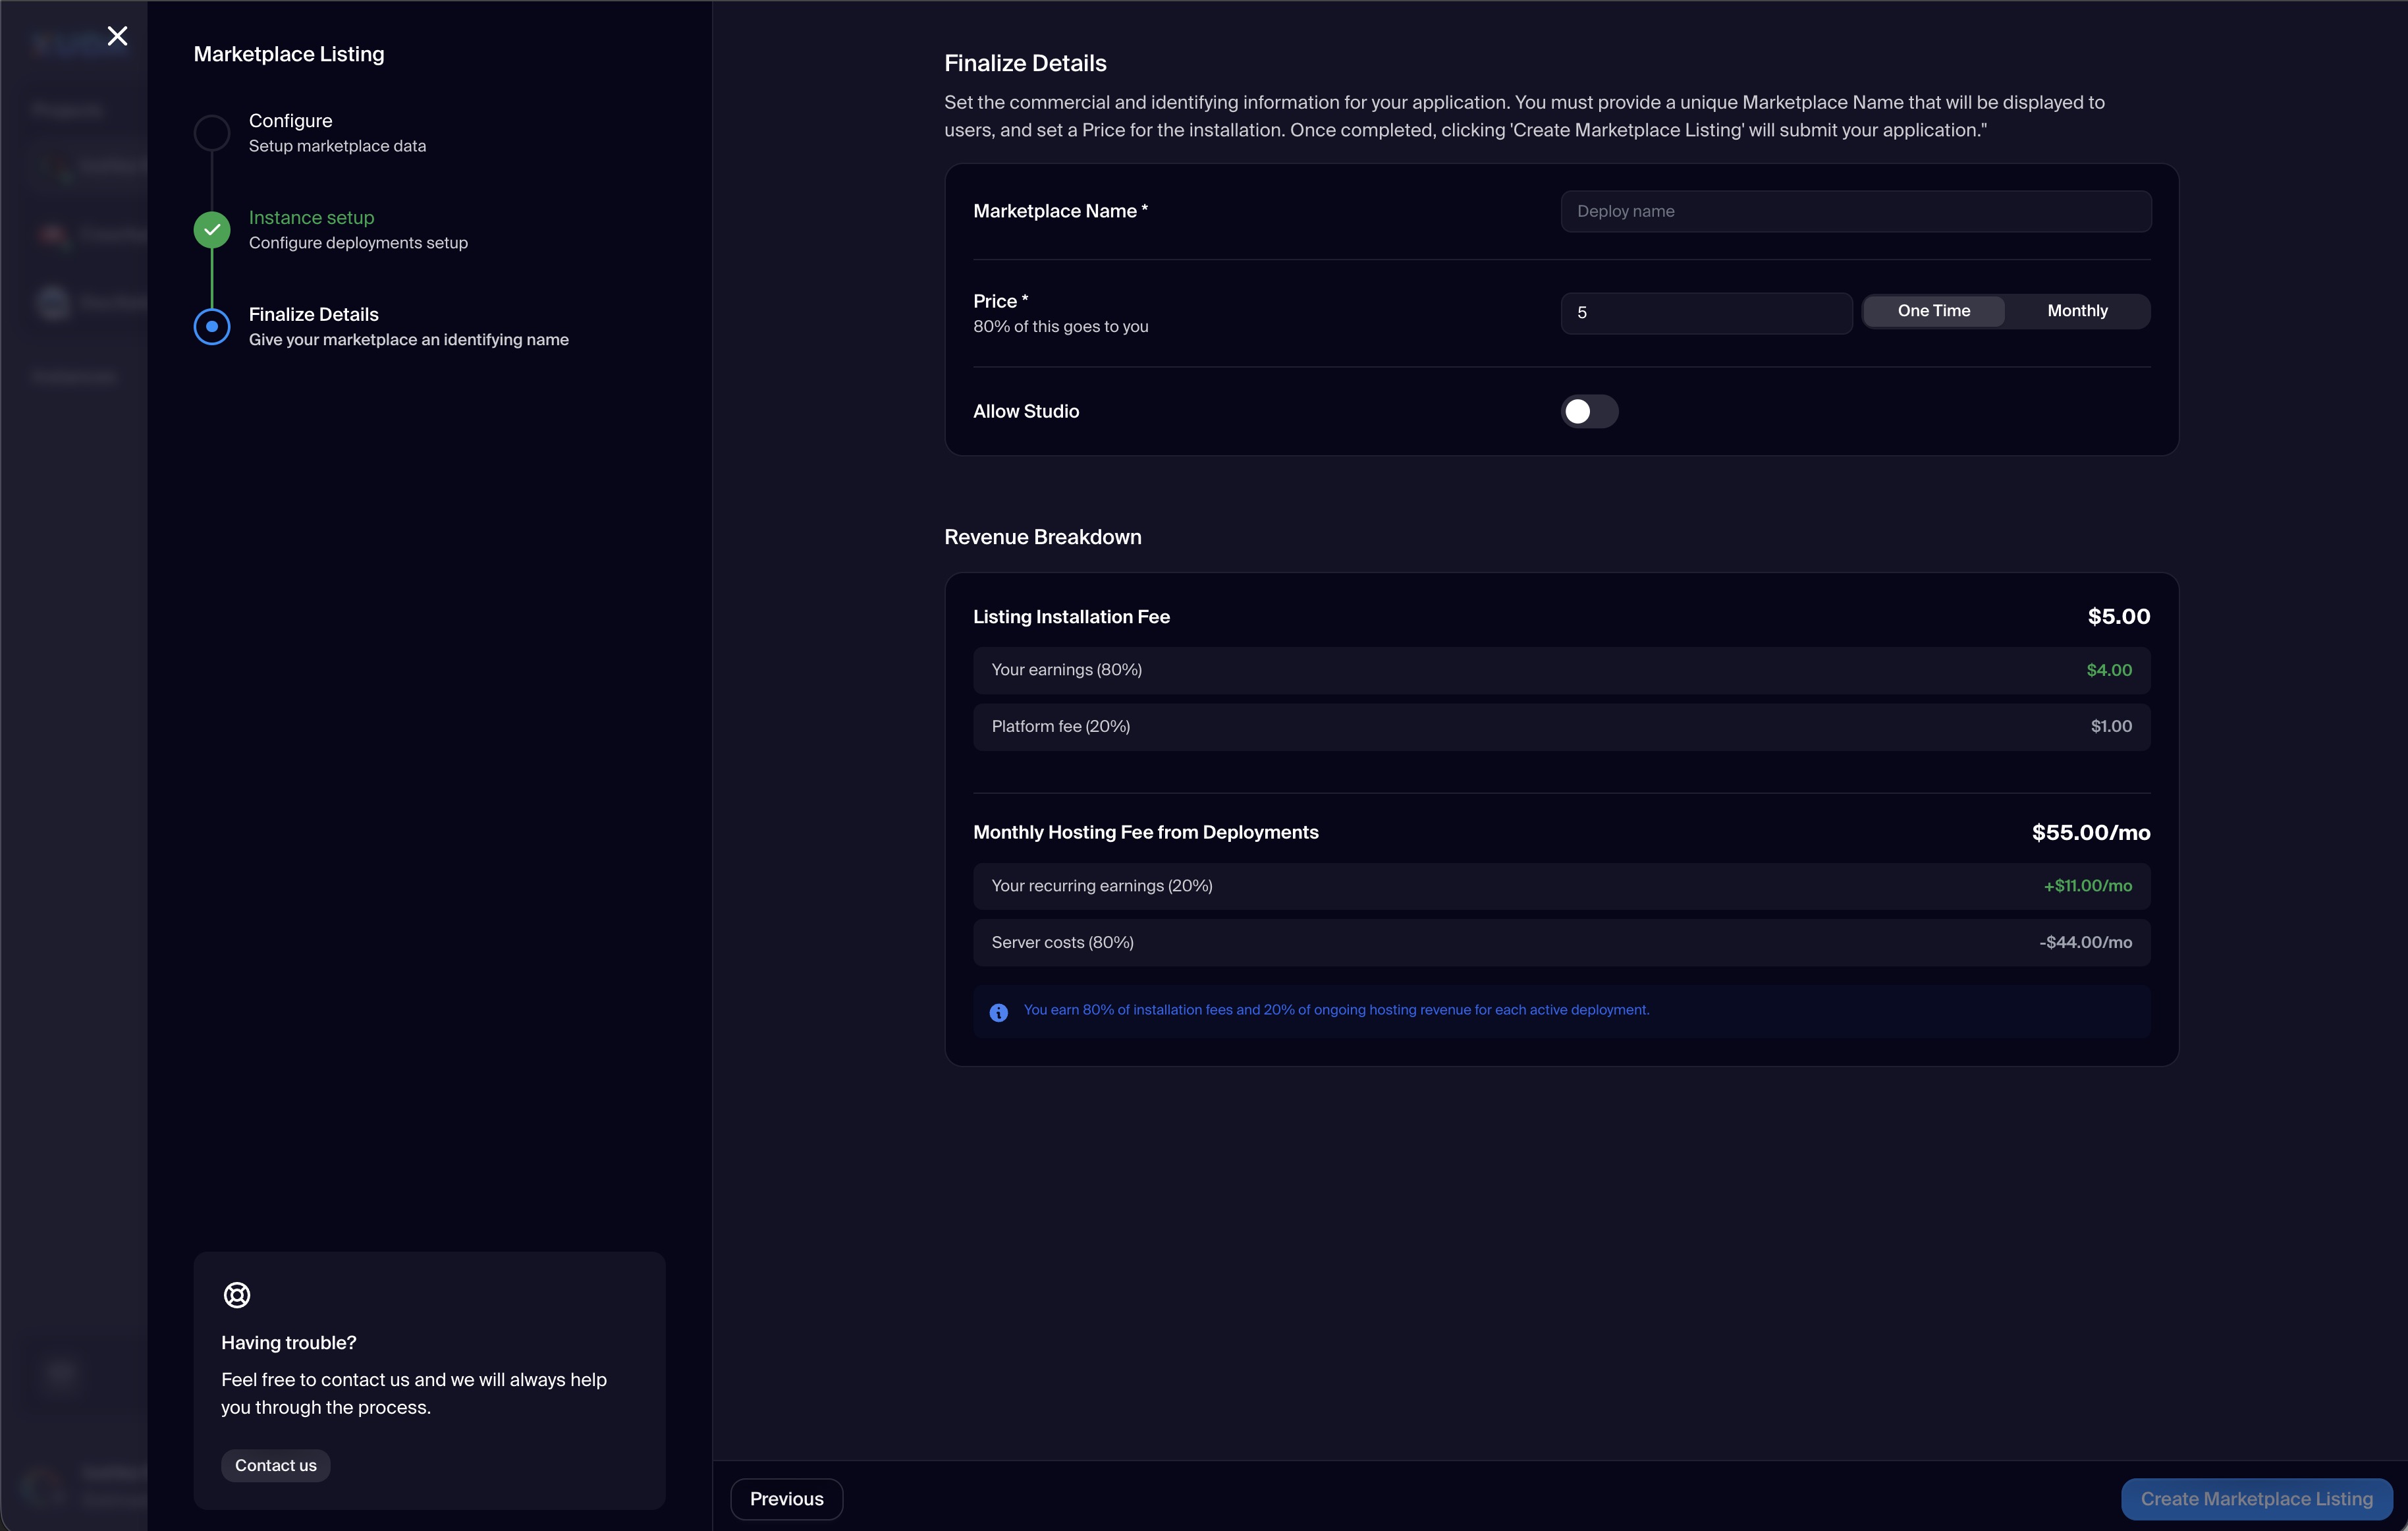Click Create Marketplace Listing button
The height and width of the screenshot is (1531, 2408).
[2255, 1498]
